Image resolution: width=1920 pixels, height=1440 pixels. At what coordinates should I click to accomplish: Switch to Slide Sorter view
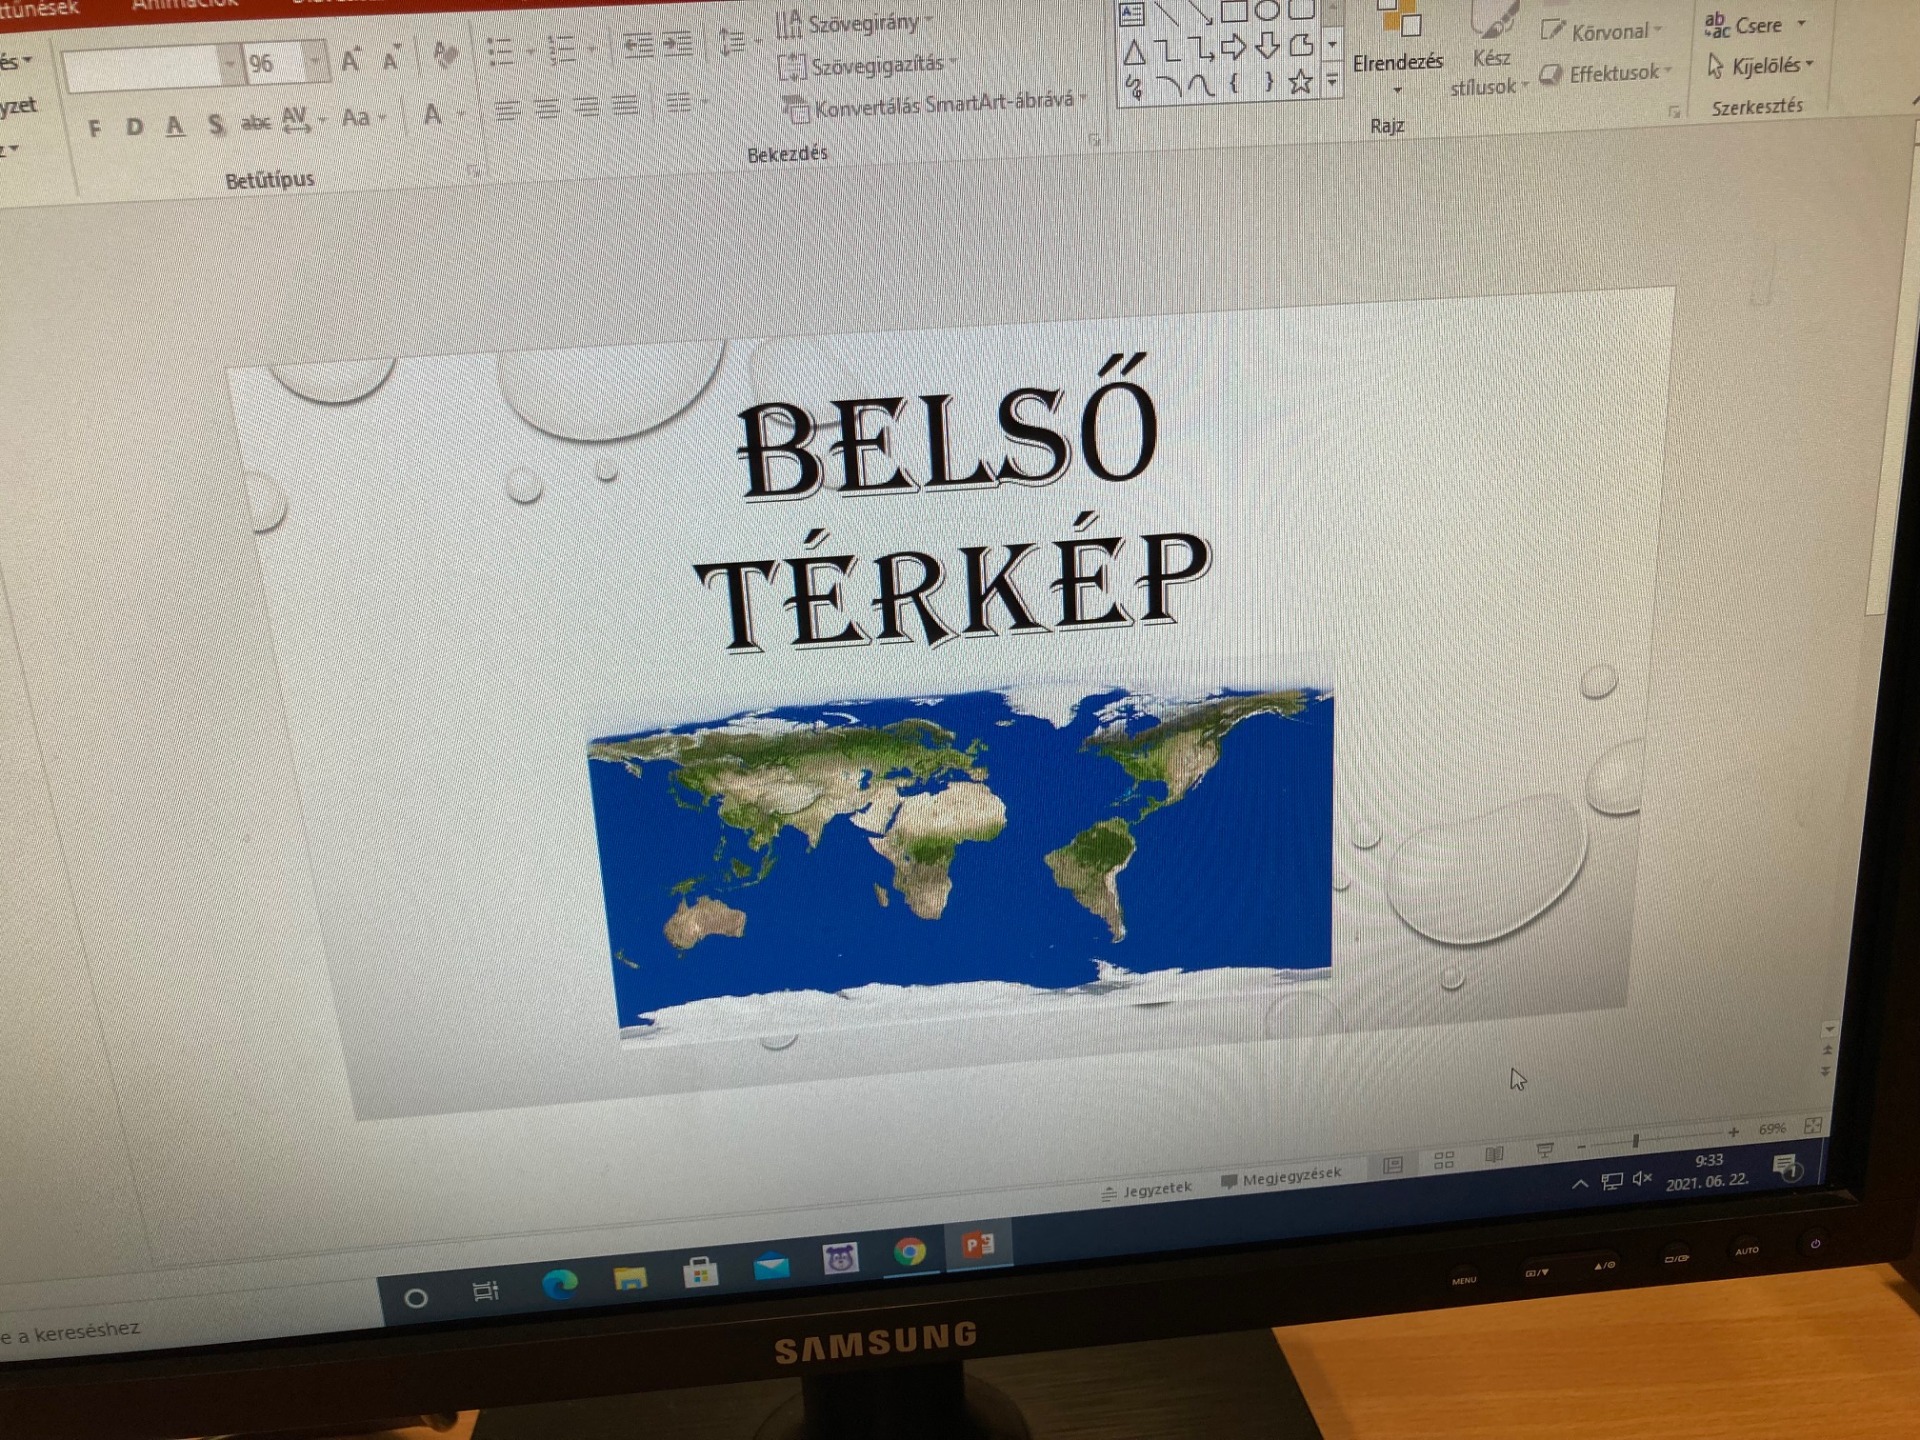tap(1444, 1160)
